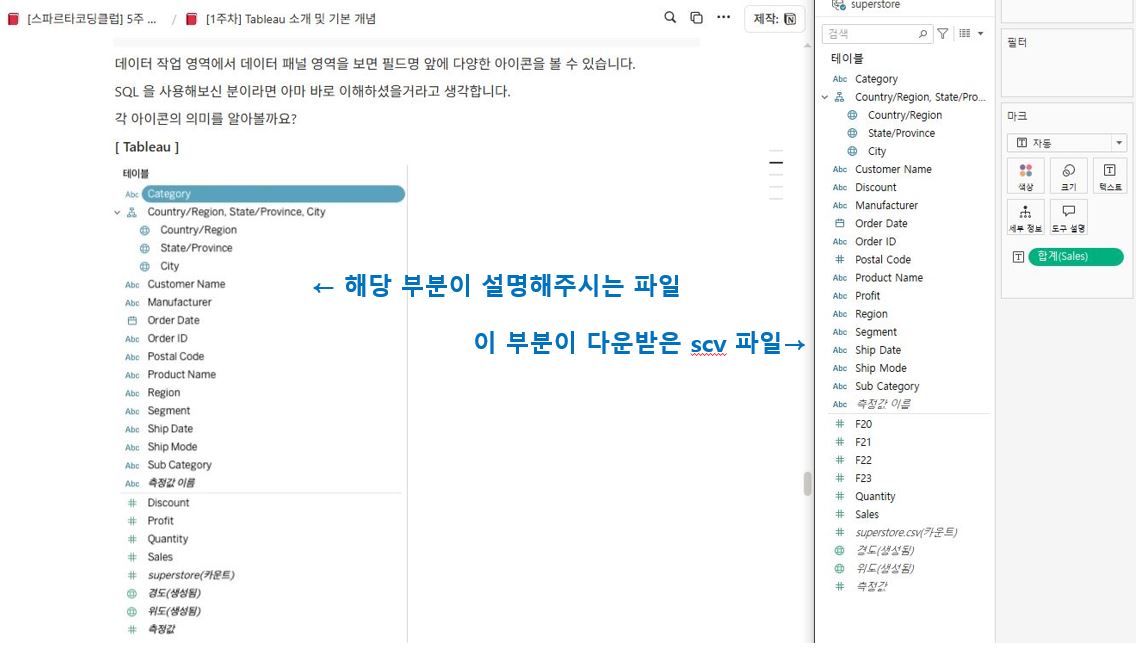
Task: Select the Manufacturer field in Tableau pane
Action: click(x=886, y=205)
